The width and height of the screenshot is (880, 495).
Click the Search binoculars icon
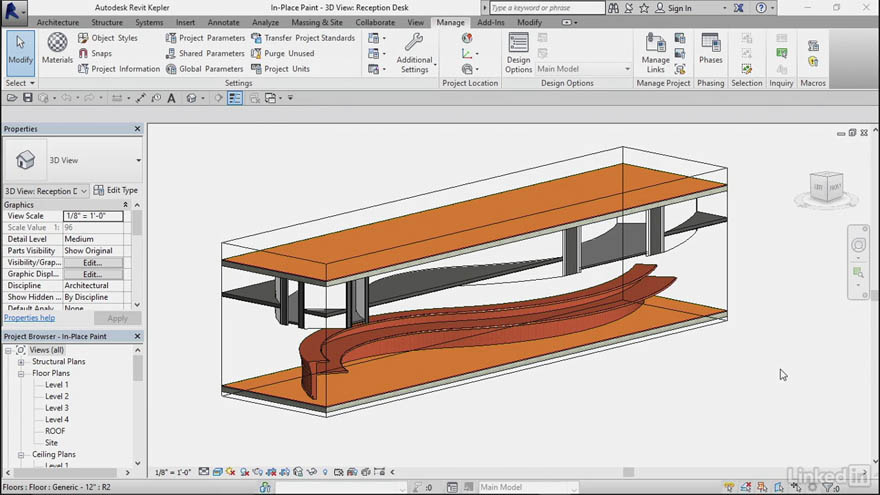[613, 8]
